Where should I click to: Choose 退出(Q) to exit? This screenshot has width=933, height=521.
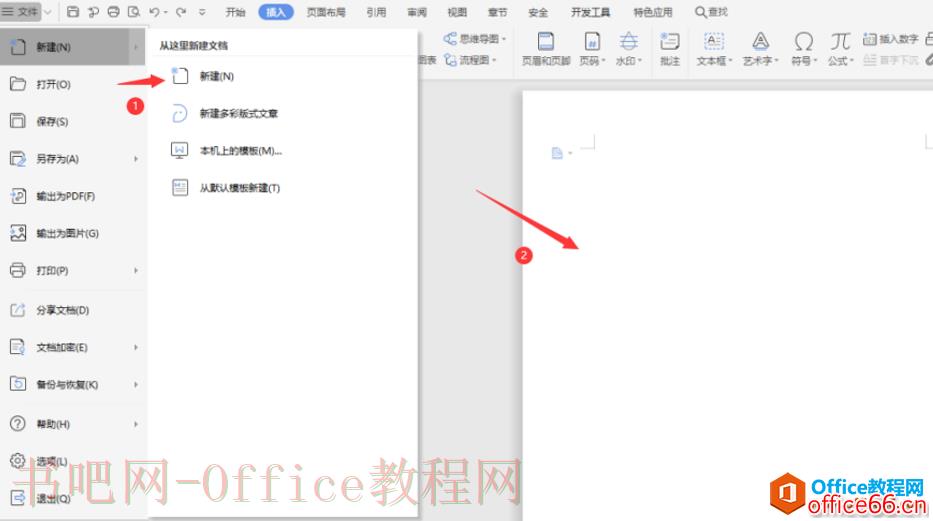tap(73, 498)
